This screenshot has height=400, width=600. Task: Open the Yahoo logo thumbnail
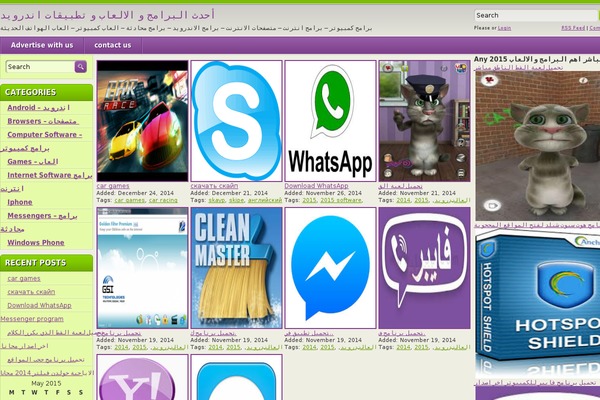click(142, 377)
